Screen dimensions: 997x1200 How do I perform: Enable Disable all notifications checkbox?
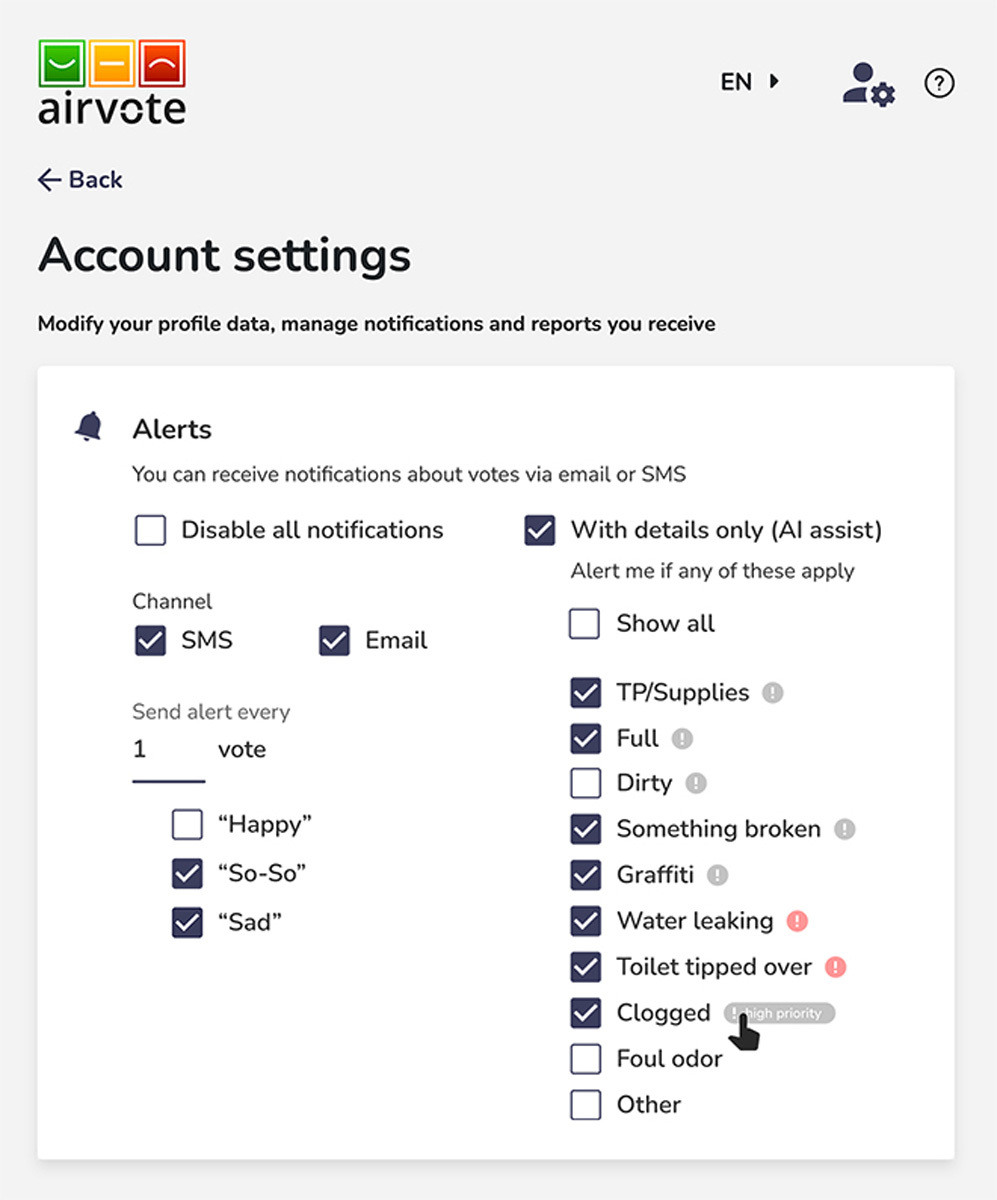pyautogui.click(x=150, y=531)
